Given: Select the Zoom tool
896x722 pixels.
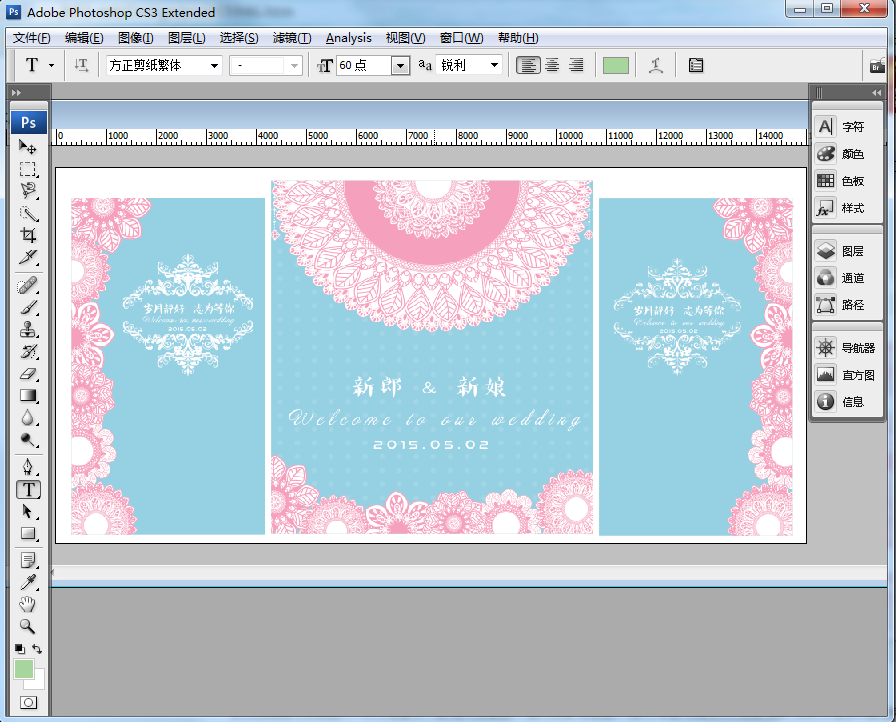Looking at the screenshot, I should point(27,626).
